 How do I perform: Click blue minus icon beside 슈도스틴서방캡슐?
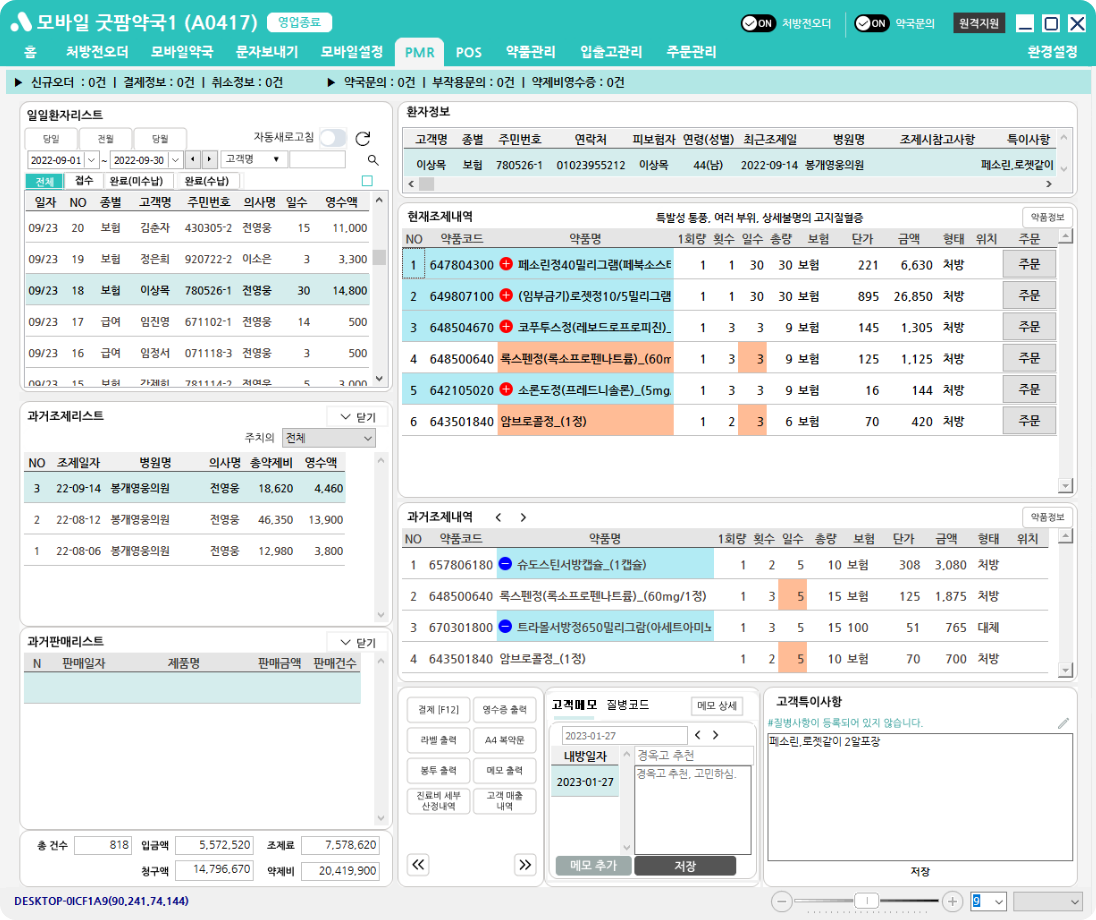coord(506,565)
